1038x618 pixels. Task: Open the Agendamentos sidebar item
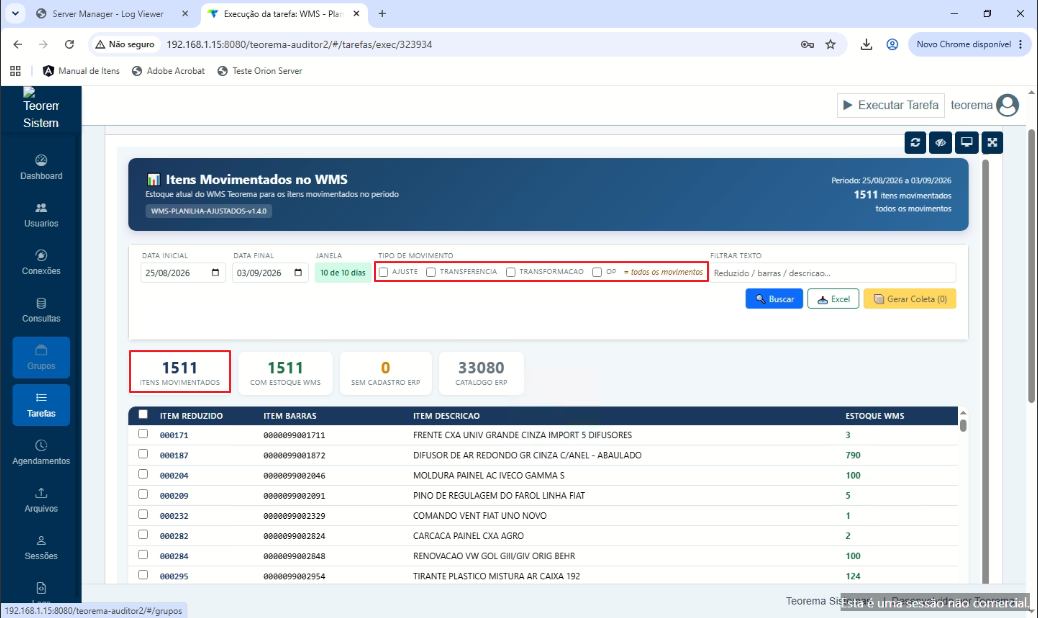tap(41, 453)
